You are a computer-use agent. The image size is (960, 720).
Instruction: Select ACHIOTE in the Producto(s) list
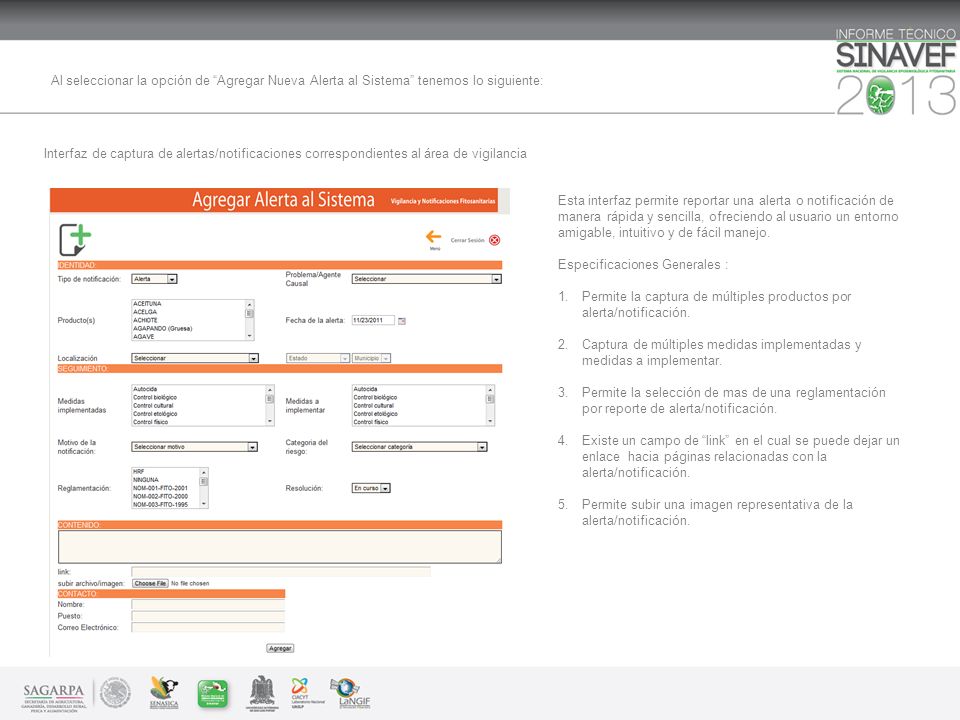[145, 320]
